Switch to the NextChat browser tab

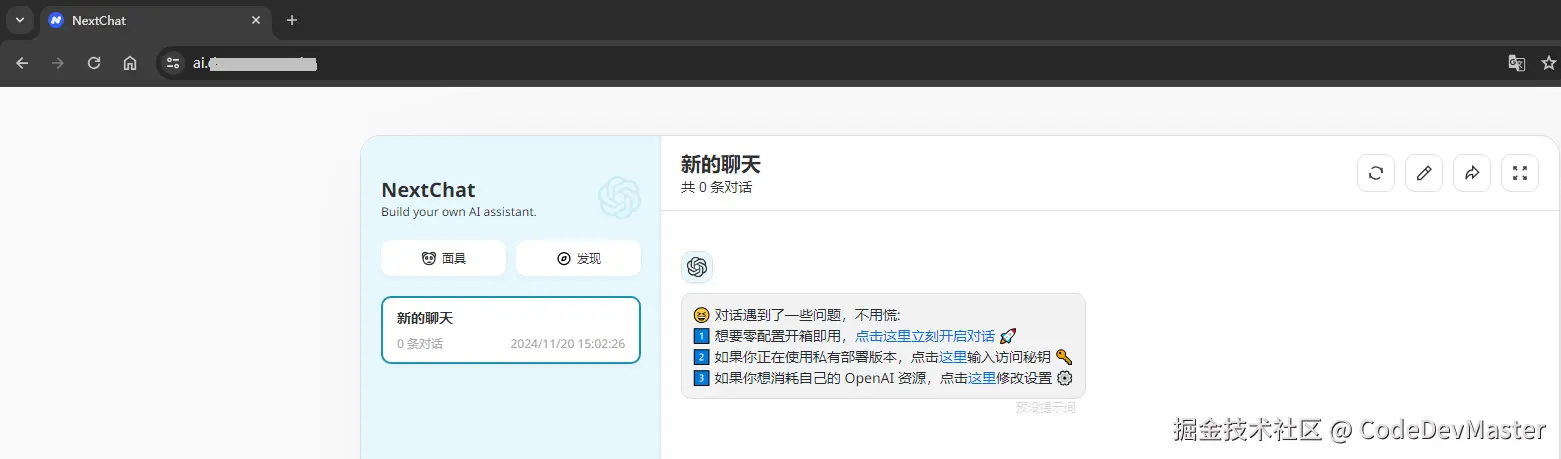pyautogui.click(x=155, y=20)
